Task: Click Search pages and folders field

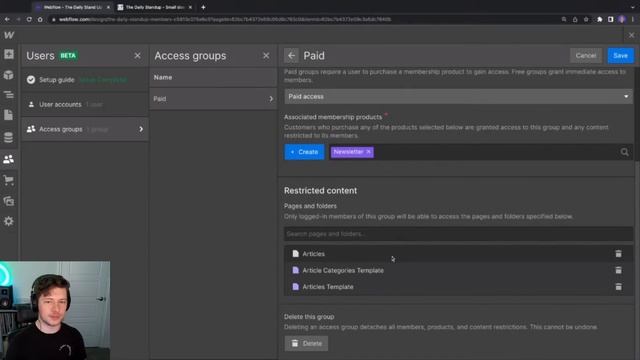Action: 458,234
